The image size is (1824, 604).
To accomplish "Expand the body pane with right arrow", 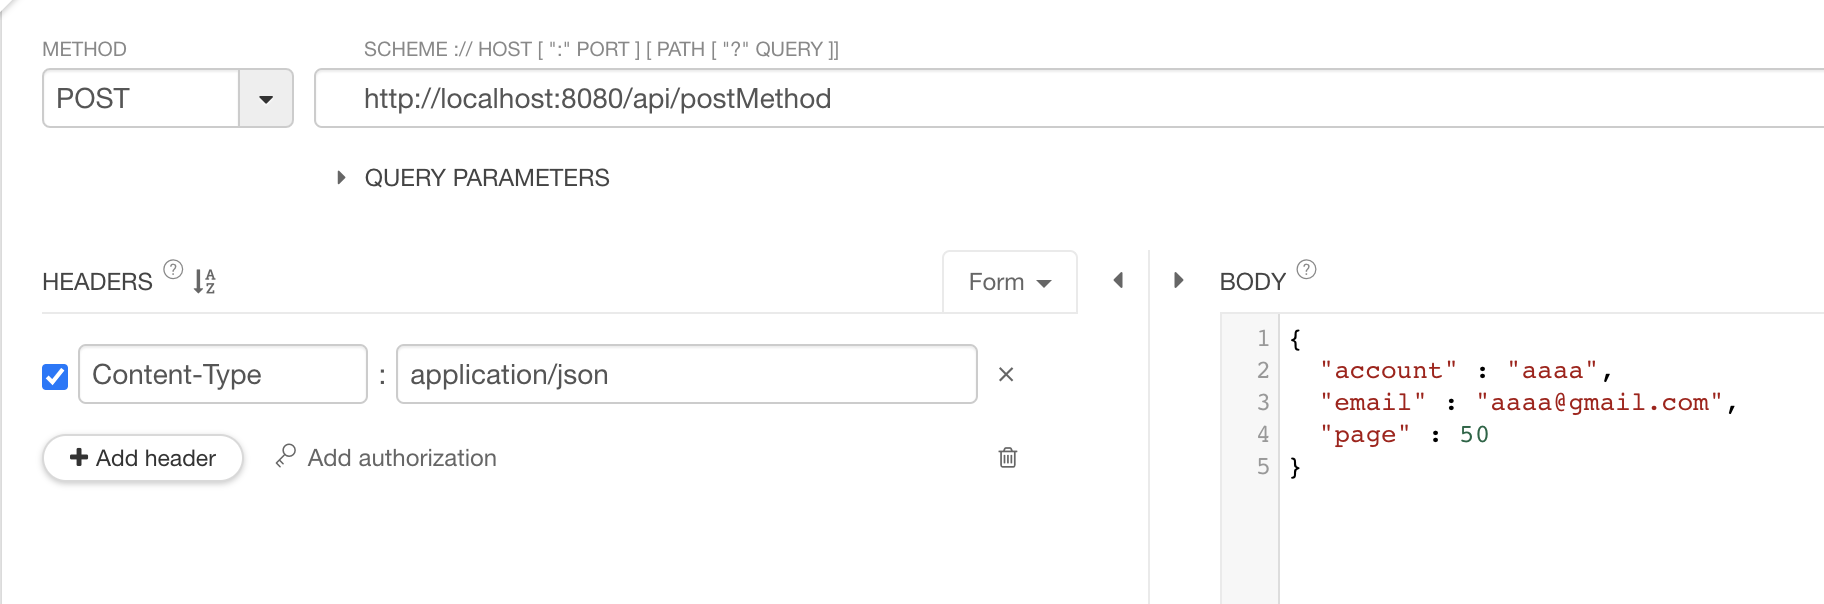I will coord(1179,281).
